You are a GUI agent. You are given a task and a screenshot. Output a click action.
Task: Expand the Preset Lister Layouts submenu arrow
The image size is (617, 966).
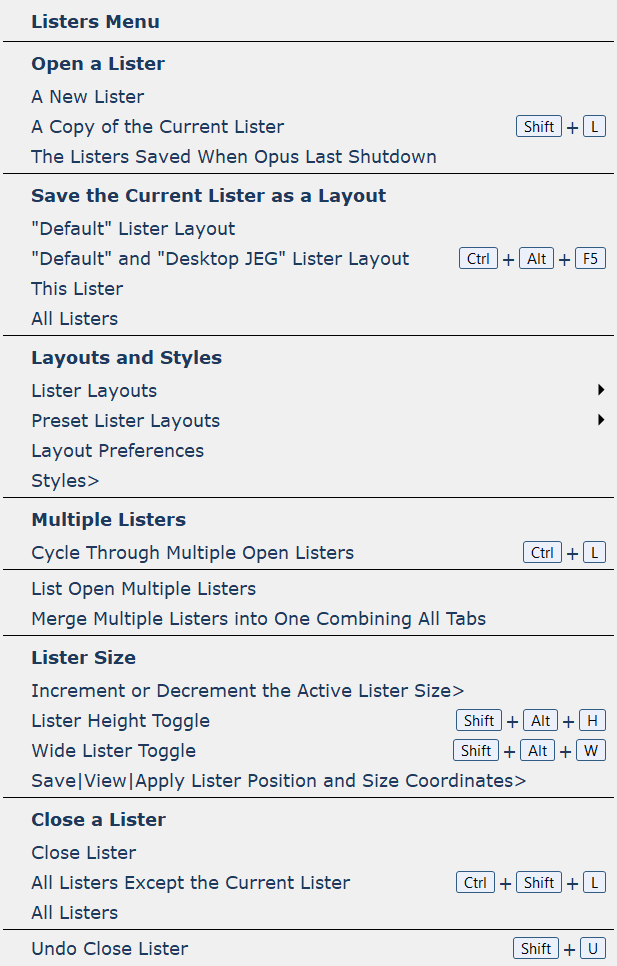(x=601, y=420)
